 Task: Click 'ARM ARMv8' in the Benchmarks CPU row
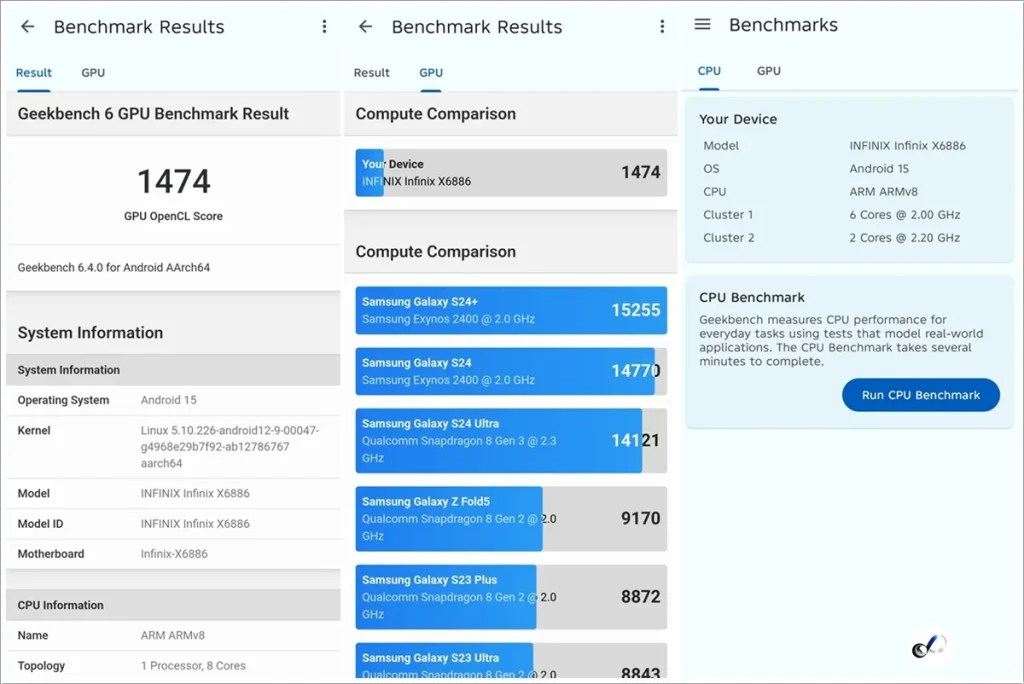tap(884, 191)
